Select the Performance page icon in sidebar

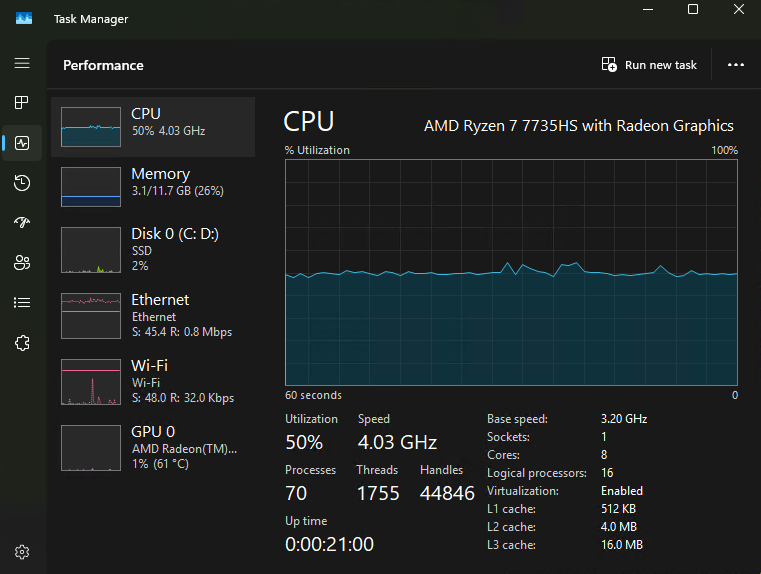[x=22, y=143]
